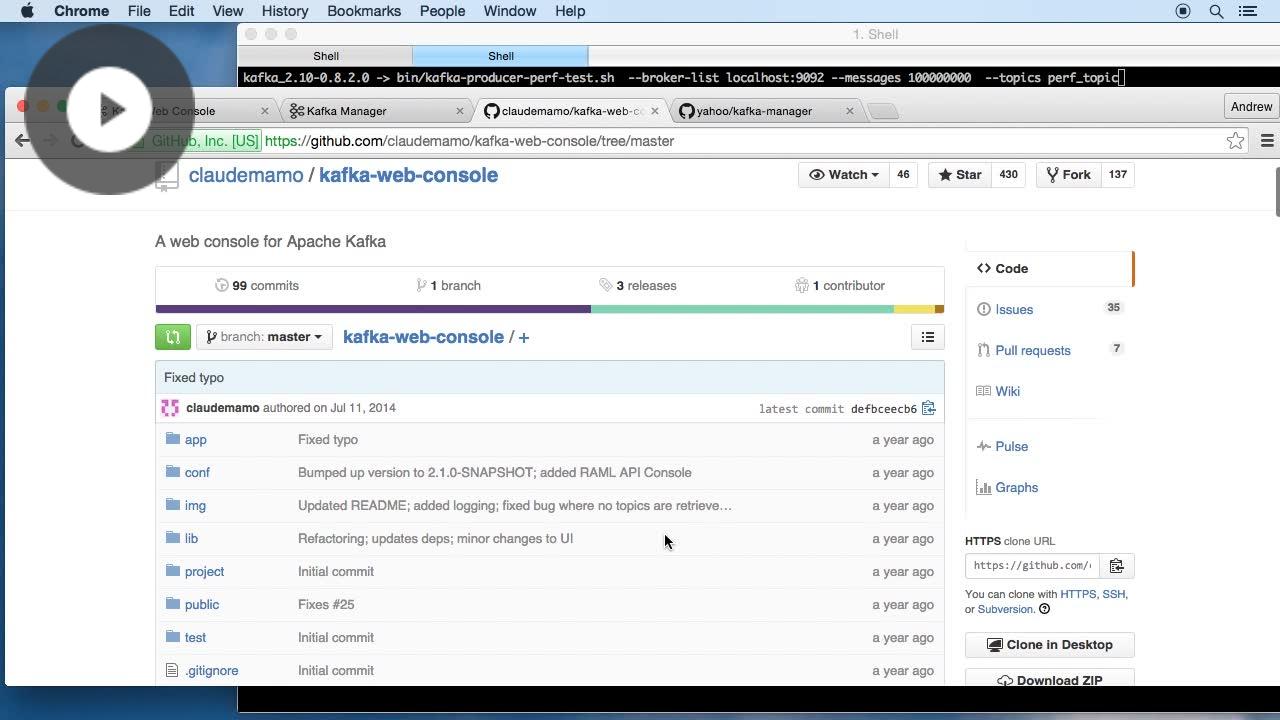The image size is (1280, 720).
Task: Bookmark this page with the star icon
Action: coord(1236,141)
